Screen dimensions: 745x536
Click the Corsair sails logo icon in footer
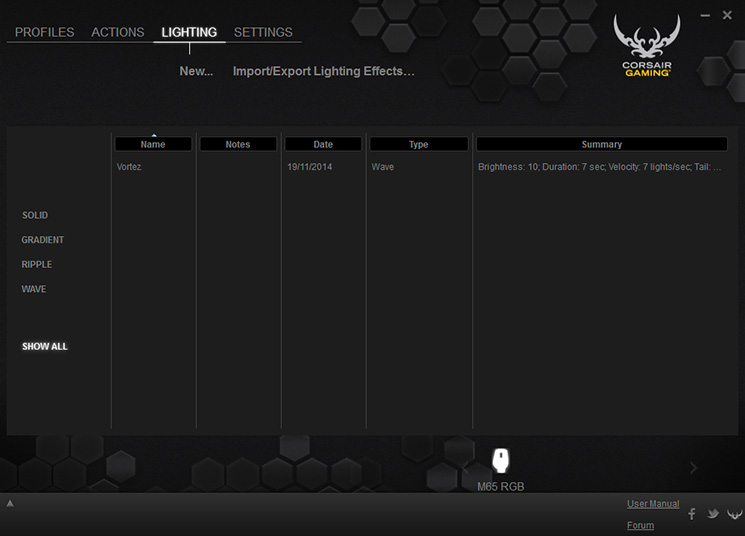[x=735, y=514]
